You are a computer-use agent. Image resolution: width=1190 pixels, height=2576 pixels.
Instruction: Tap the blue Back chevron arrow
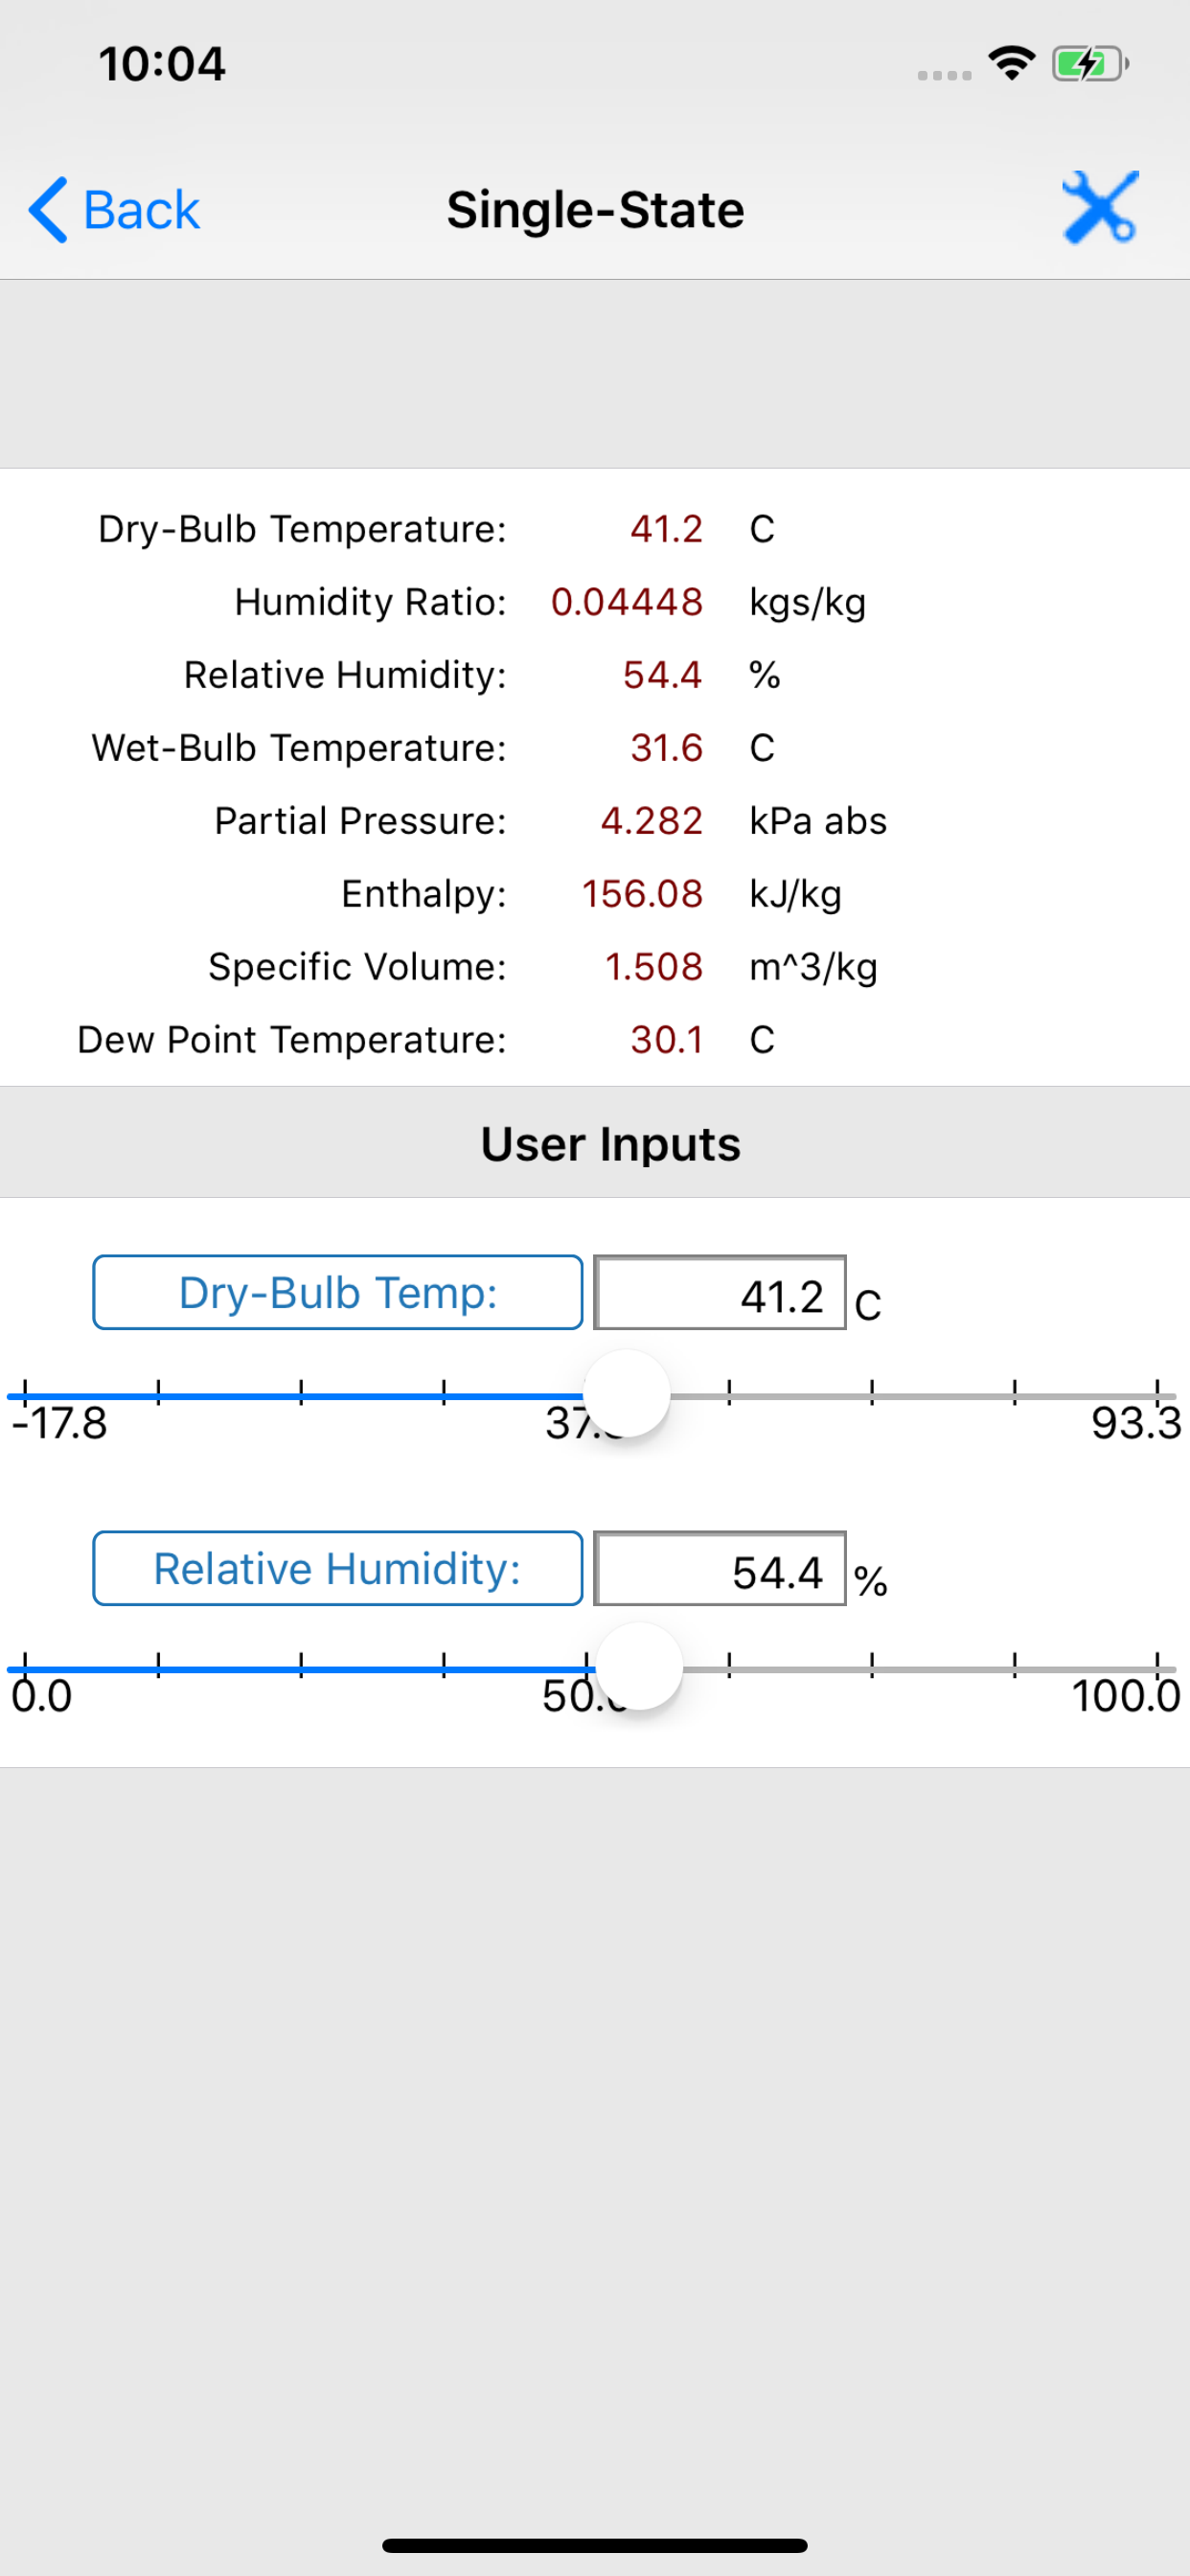pos(48,210)
